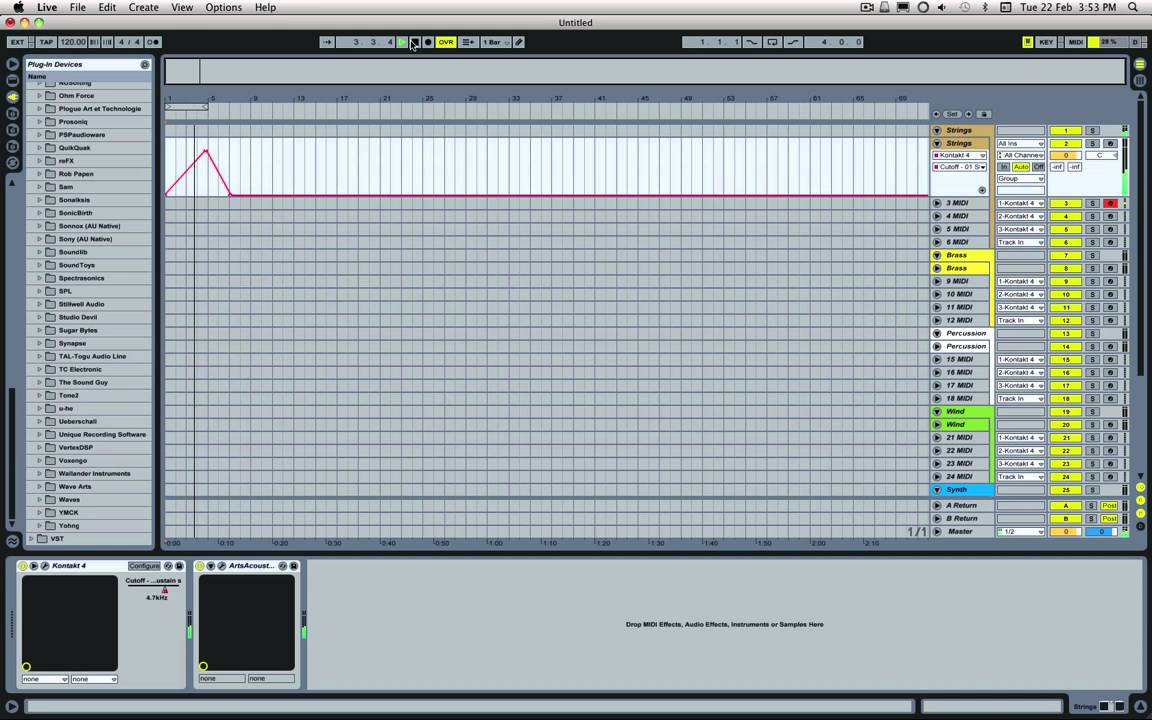Open the Help menu
This screenshot has width=1152, height=720.
point(265,7)
